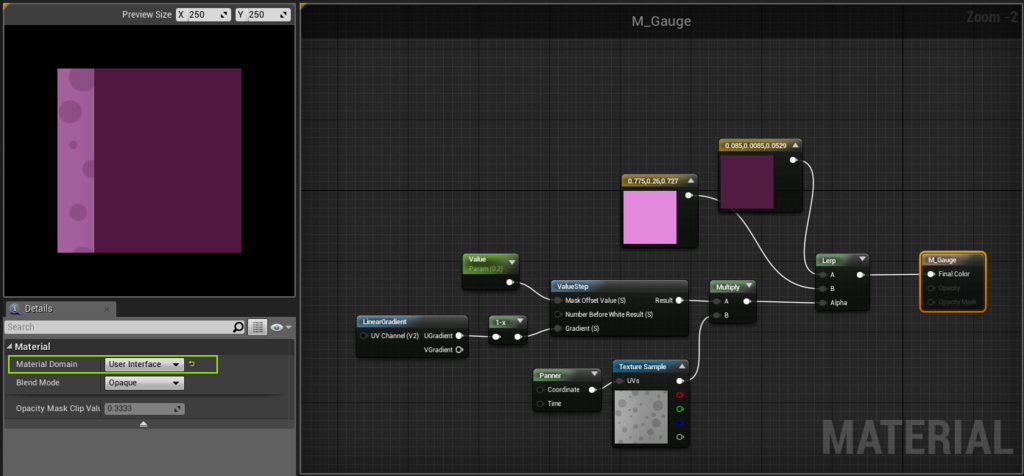Click the green channel pin on Texture Sample
Viewport: 1024px width, 476px height.
click(x=680, y=409)
